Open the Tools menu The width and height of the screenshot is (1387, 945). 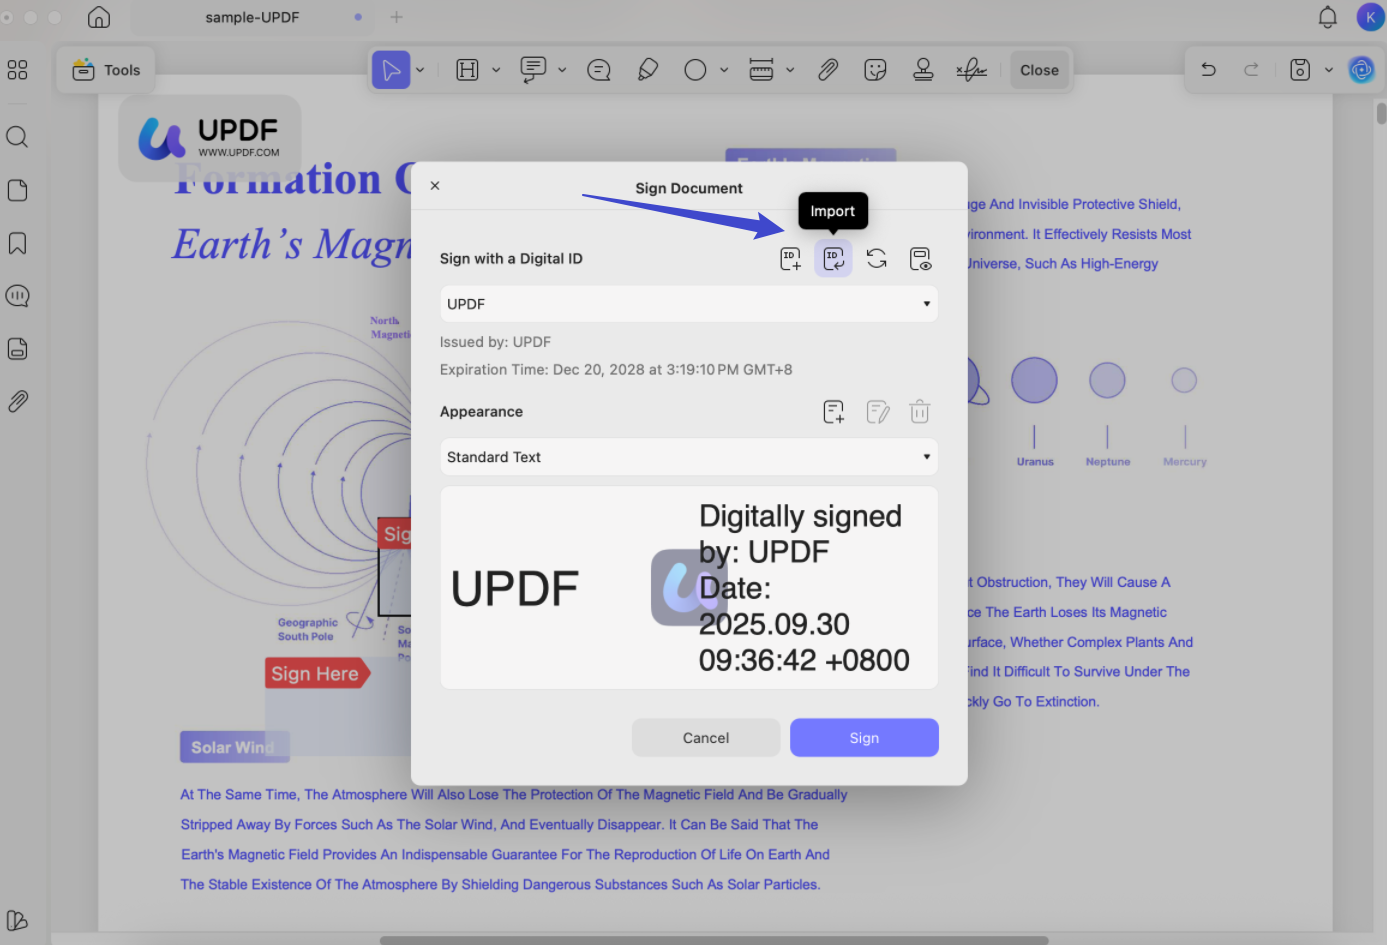click(106, 70)
